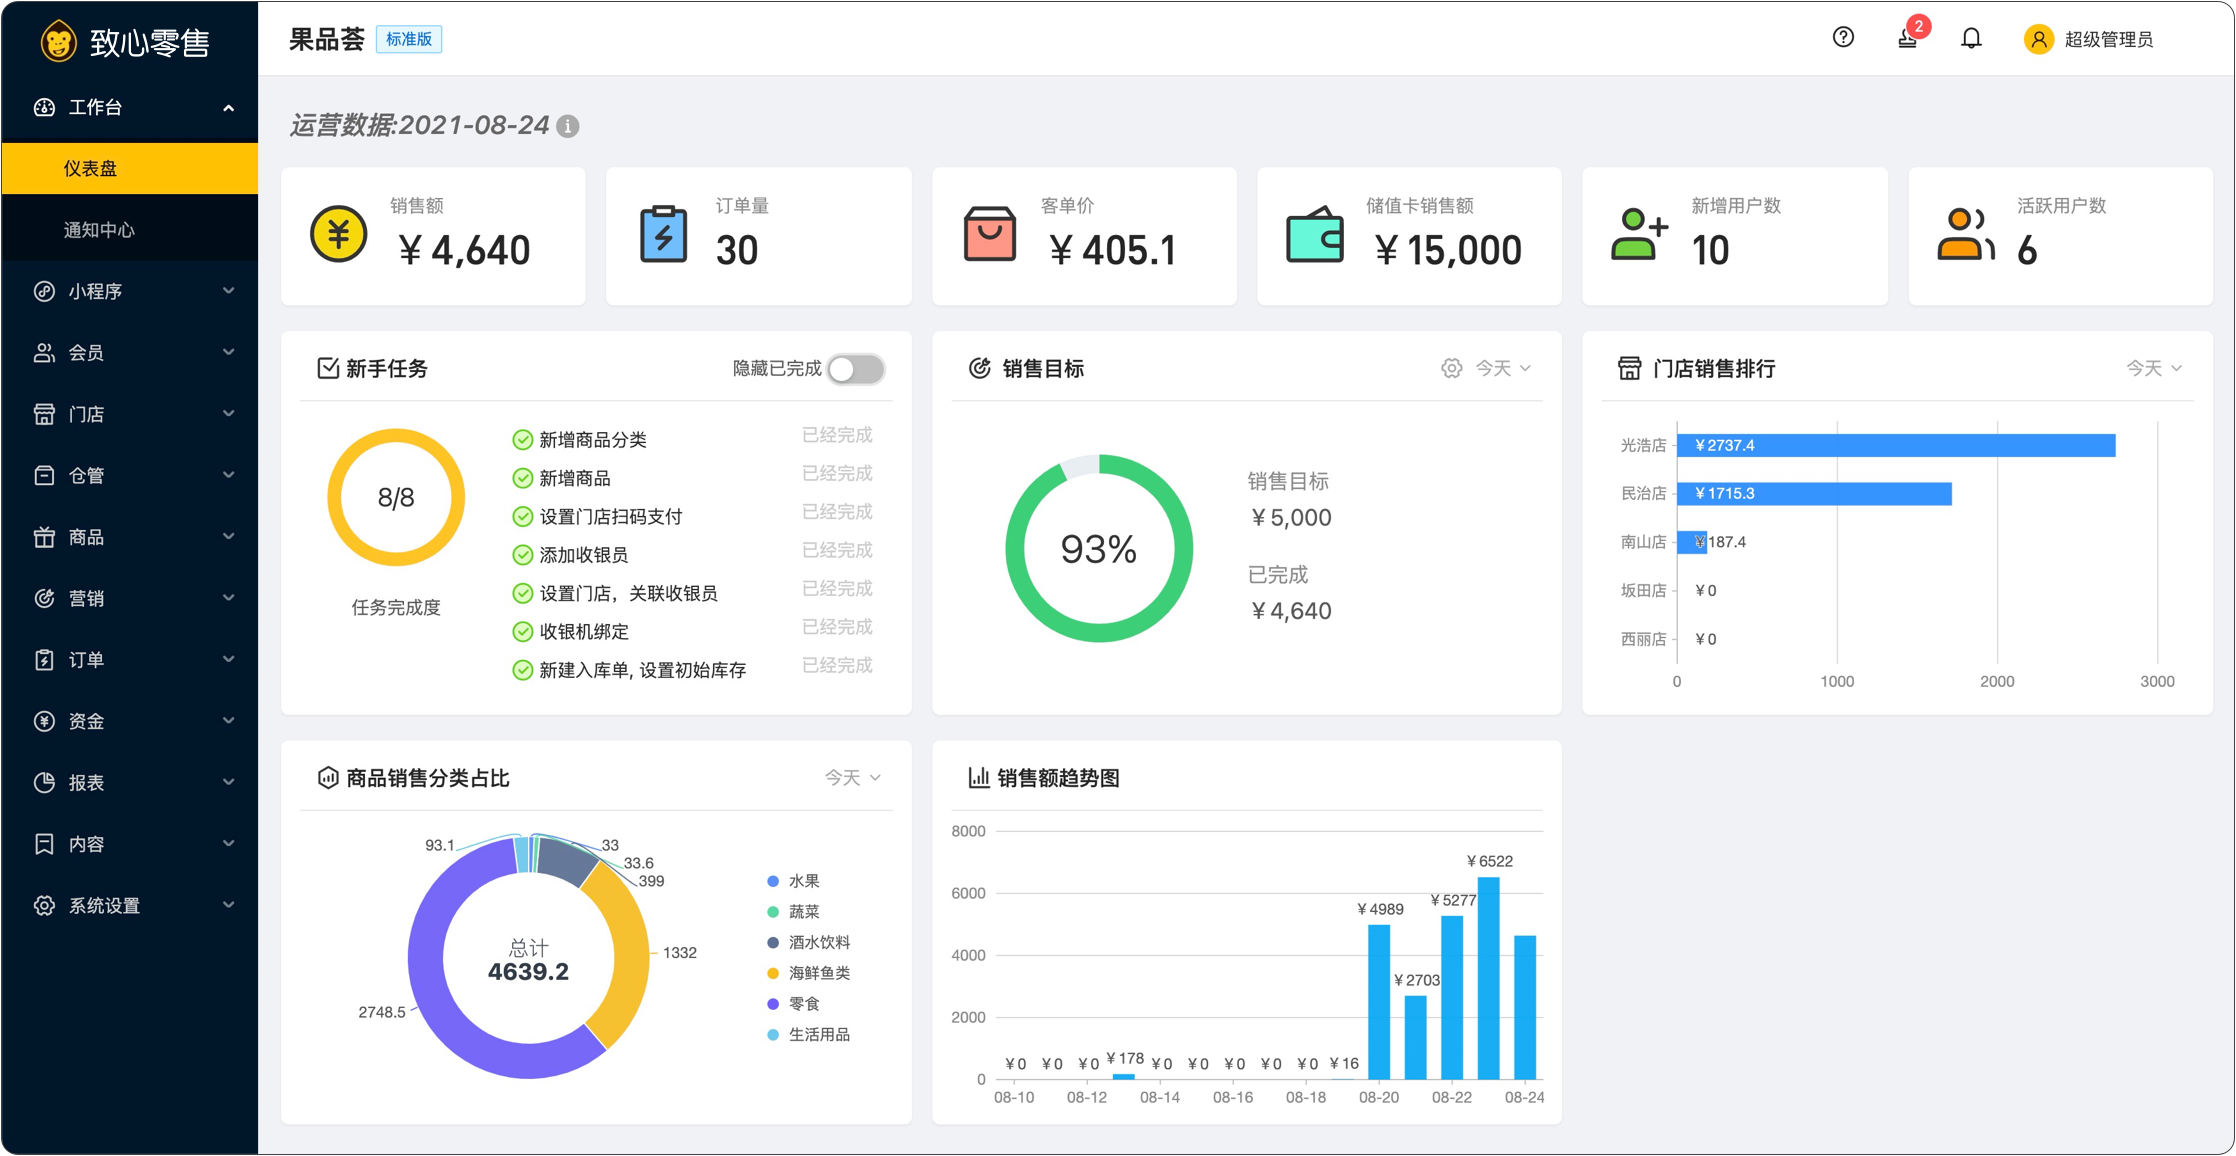Click the 小程序 sidebar icon
The image size is (2236, 1156).
click(x=44, y=291)
